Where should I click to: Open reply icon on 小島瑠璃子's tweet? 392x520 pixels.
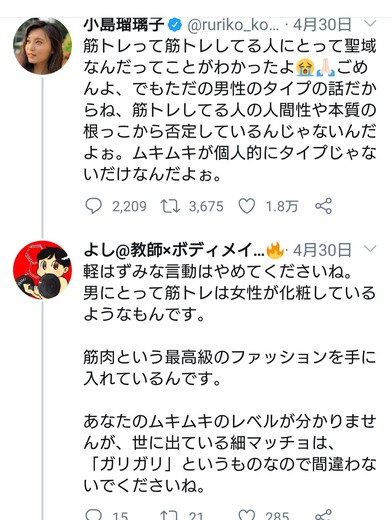[x=94, y=206]
